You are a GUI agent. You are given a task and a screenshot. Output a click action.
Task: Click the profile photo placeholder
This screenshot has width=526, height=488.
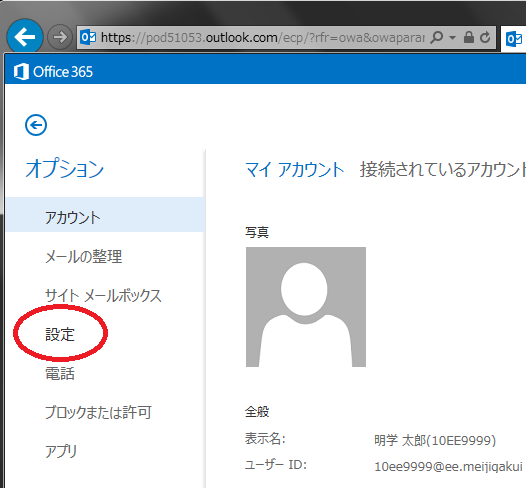[x=306, y=307]
